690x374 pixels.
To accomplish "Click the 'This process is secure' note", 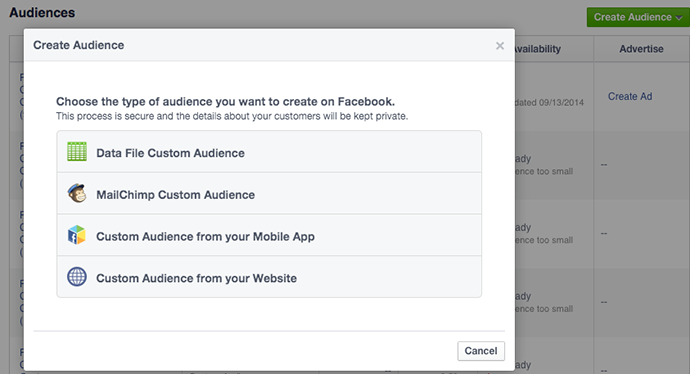I will [232, 116].
